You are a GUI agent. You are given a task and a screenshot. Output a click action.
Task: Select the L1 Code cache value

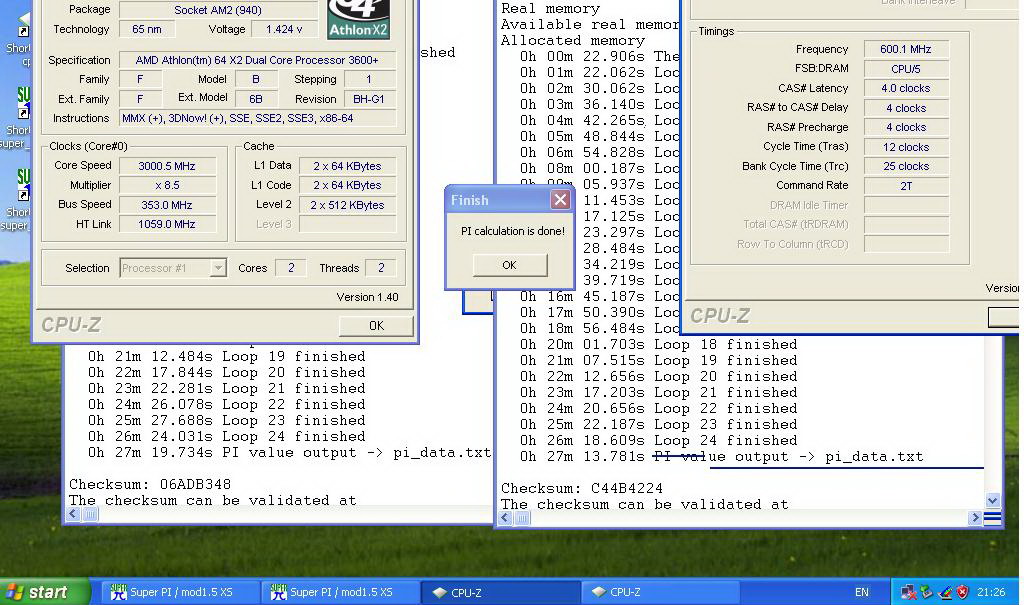pos(347,186)
